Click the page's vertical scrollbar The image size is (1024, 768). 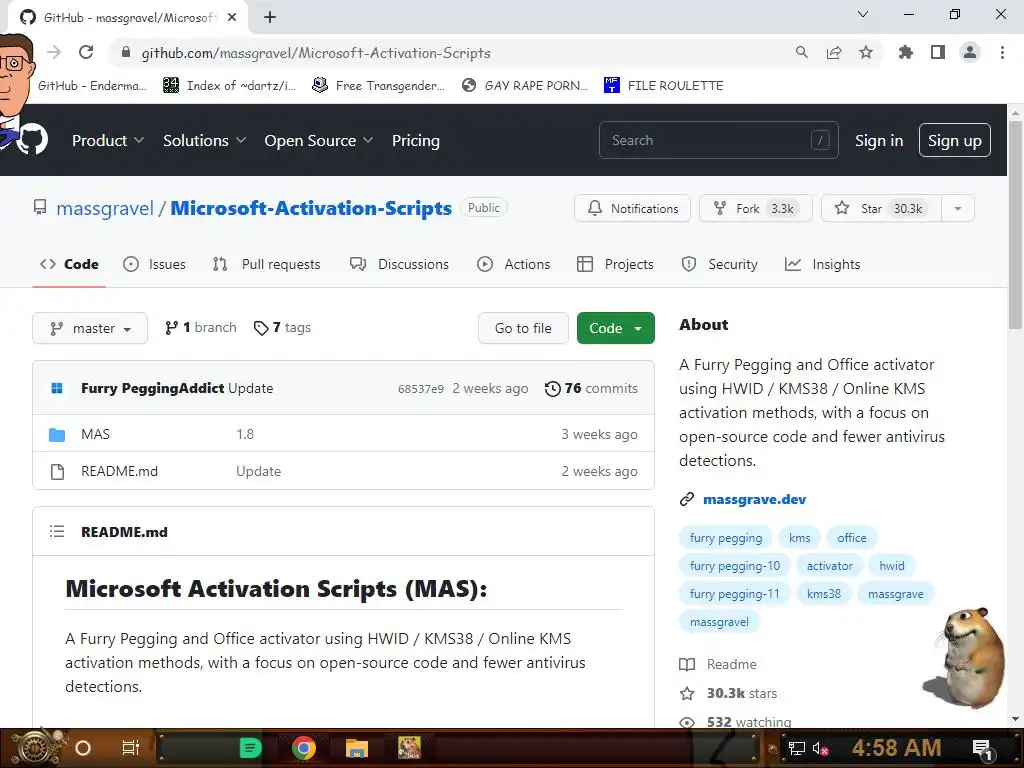tap(1015, 225)
